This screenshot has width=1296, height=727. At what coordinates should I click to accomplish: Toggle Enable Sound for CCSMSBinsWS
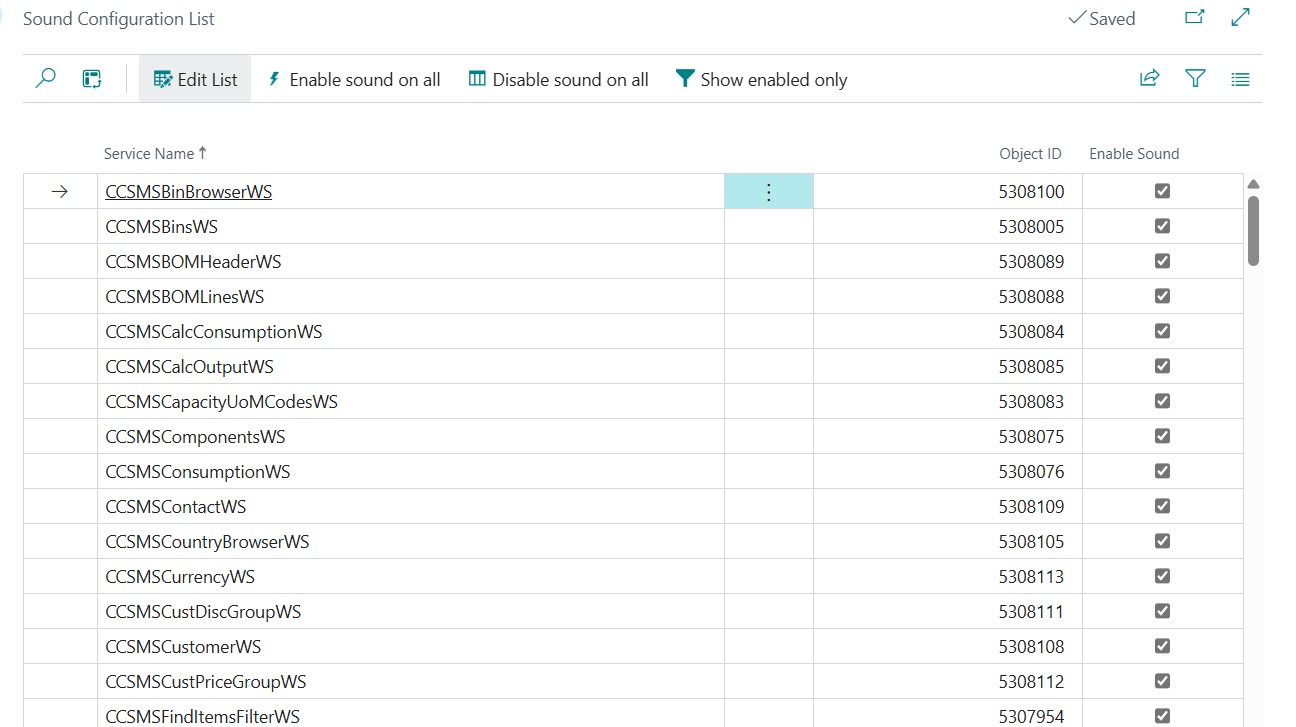point(1162,226)
